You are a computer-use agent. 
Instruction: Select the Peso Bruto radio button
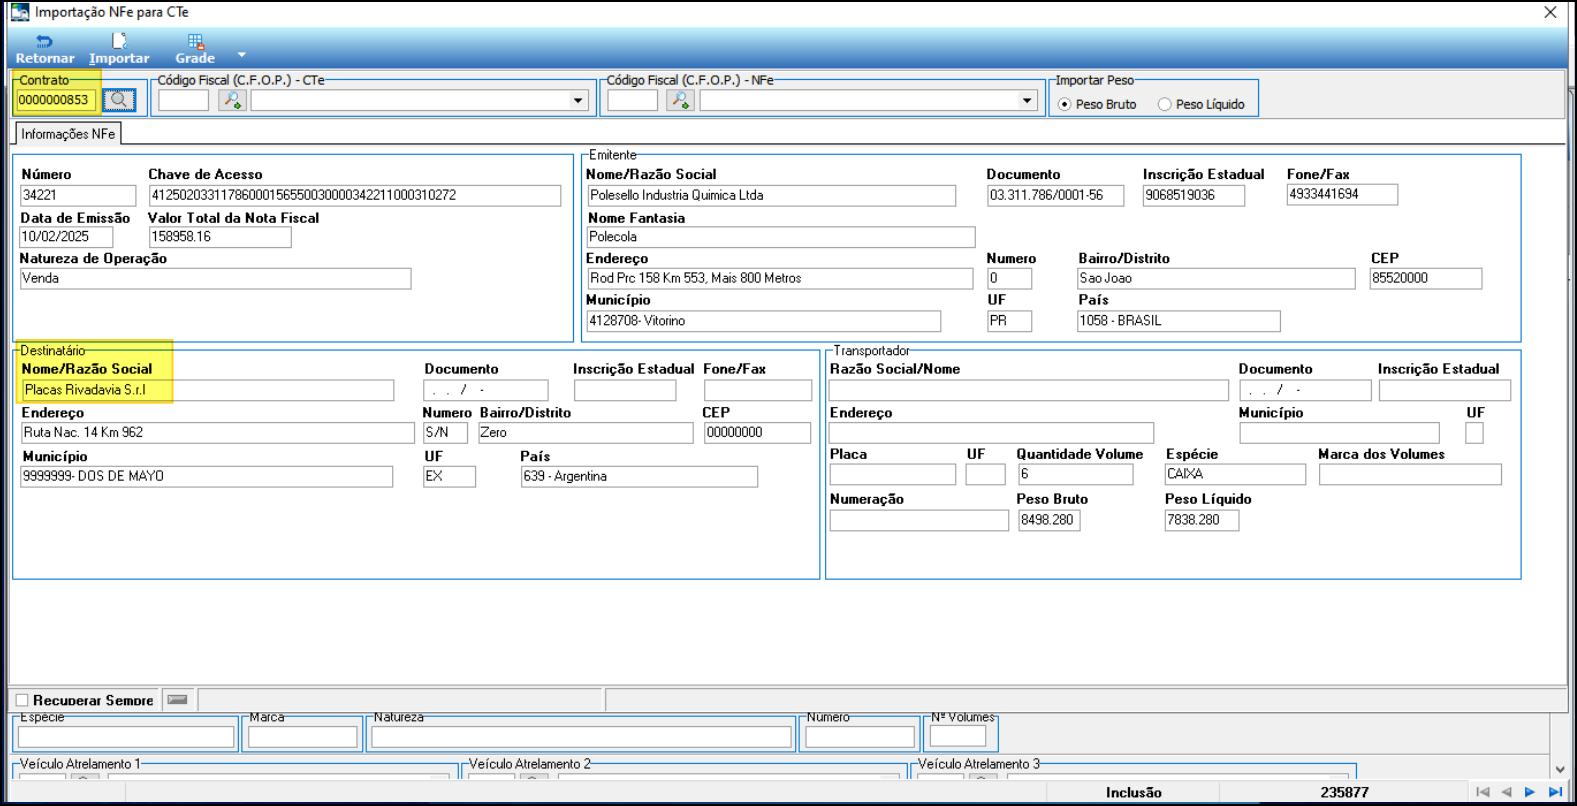point(1064,104)
